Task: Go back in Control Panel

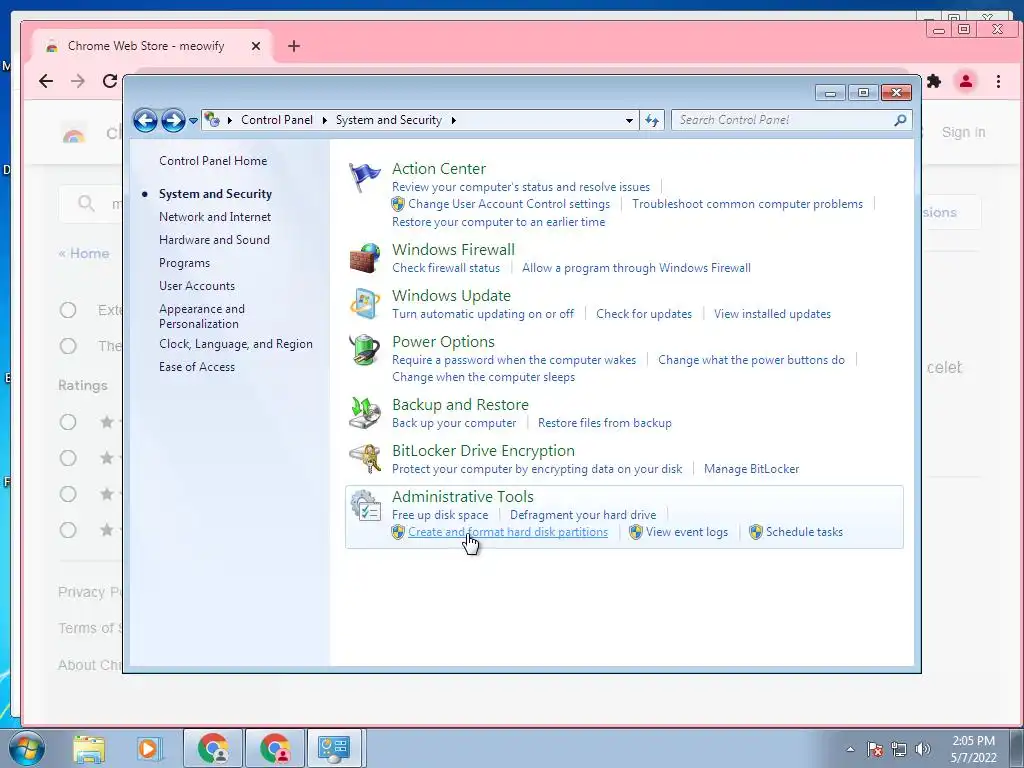Action: click(x=145, y=120)
